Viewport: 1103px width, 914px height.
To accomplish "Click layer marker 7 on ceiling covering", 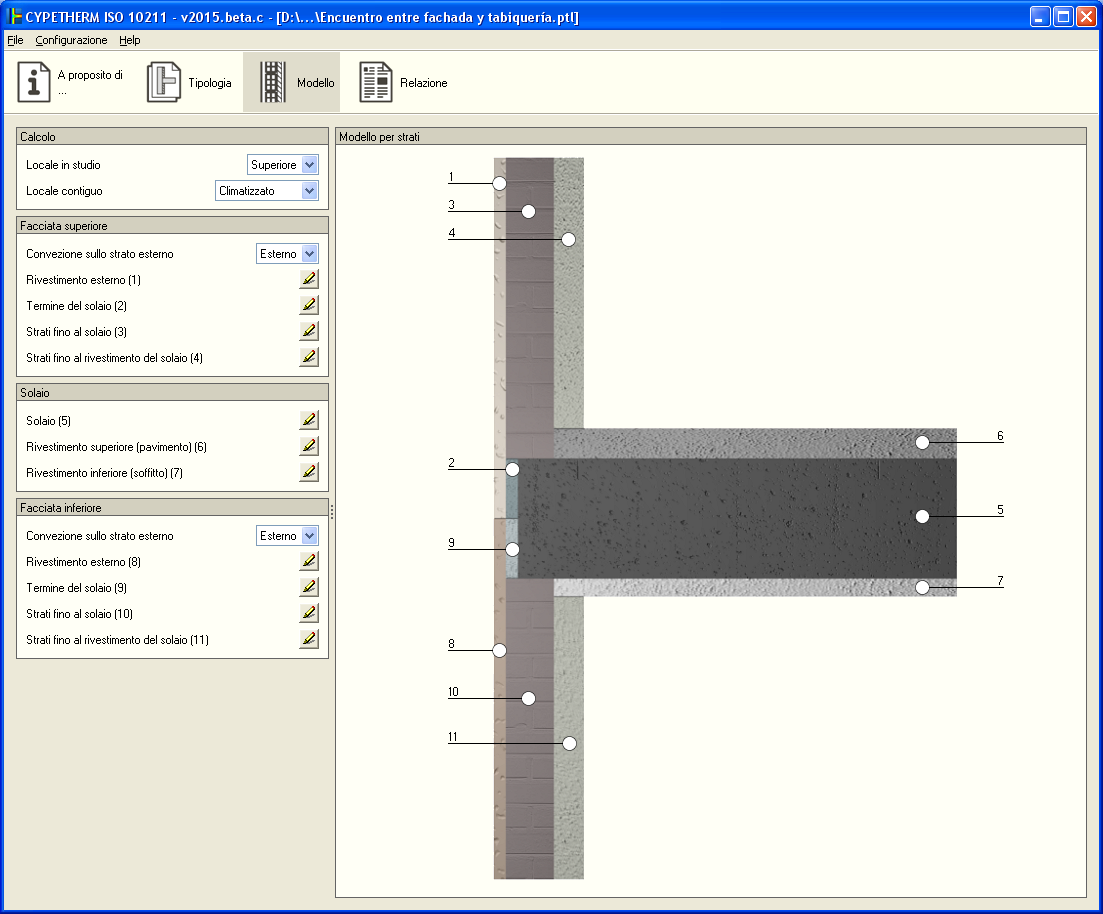I will tap(922, 588).
